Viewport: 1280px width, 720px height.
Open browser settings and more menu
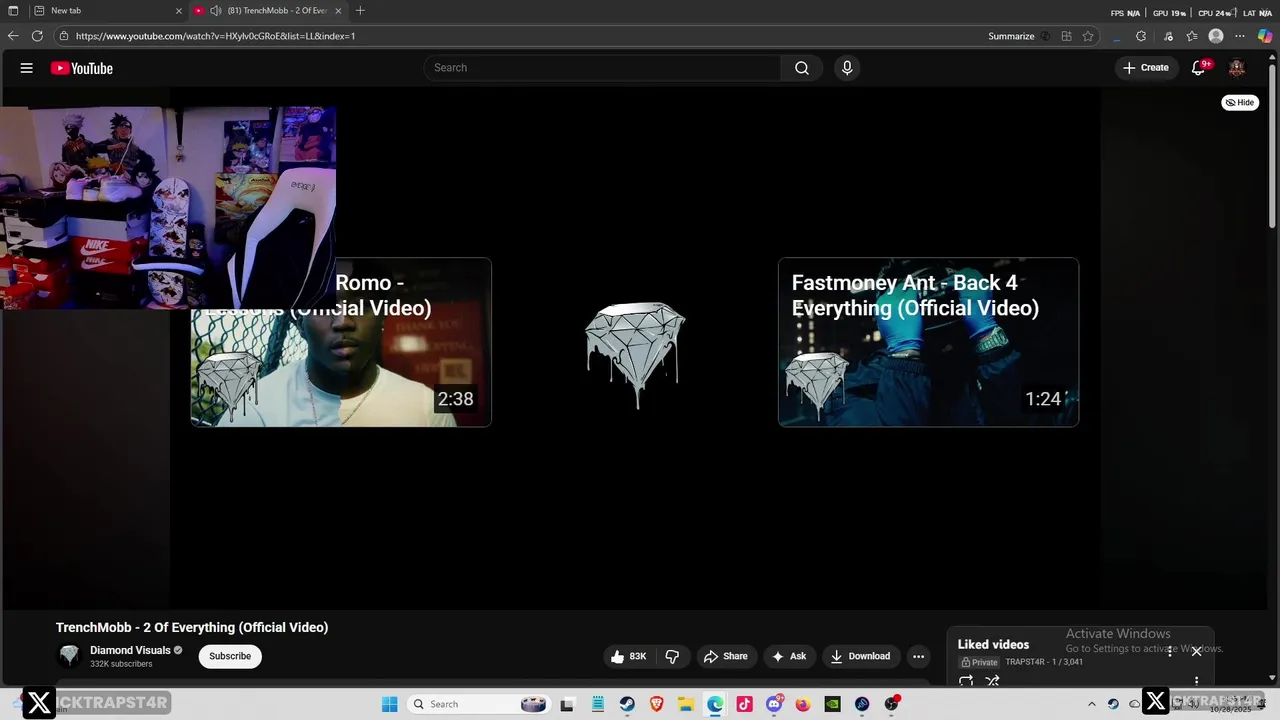click(x=1241, y=36)
